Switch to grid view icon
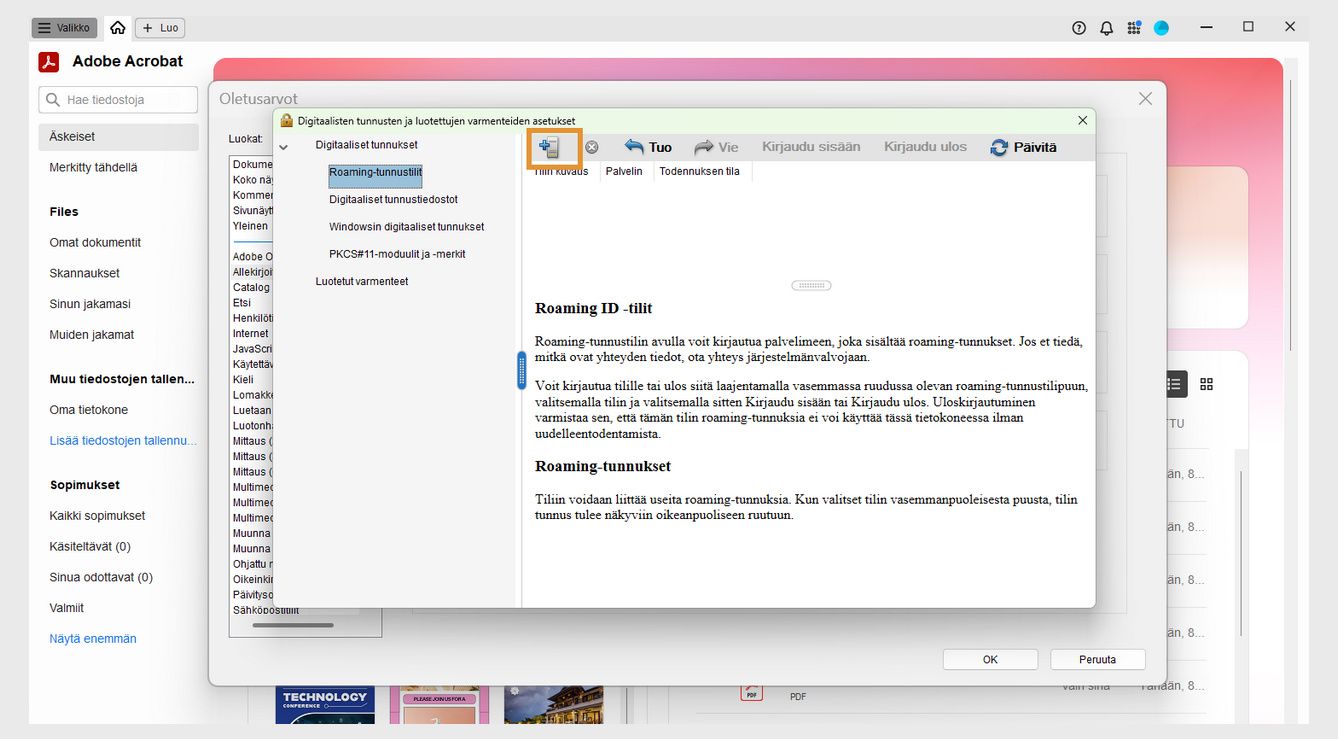Image resolution: width=1338 pixels, height=739 pixels. click(1206, 384)
